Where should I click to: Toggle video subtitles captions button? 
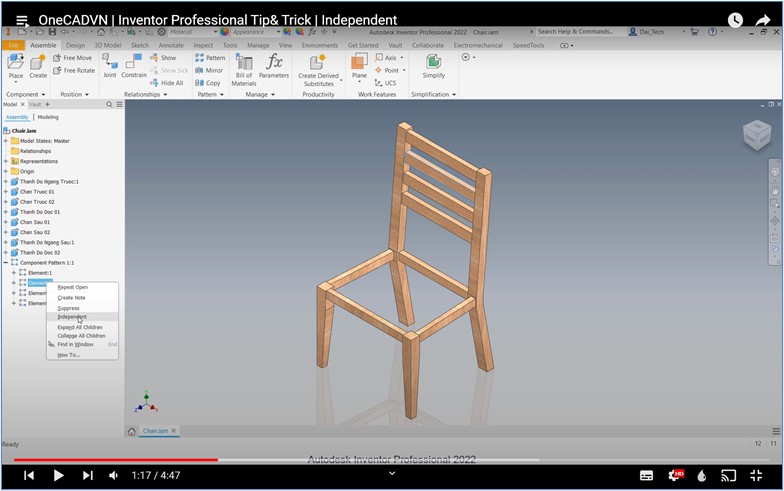(x=646, y=476)
